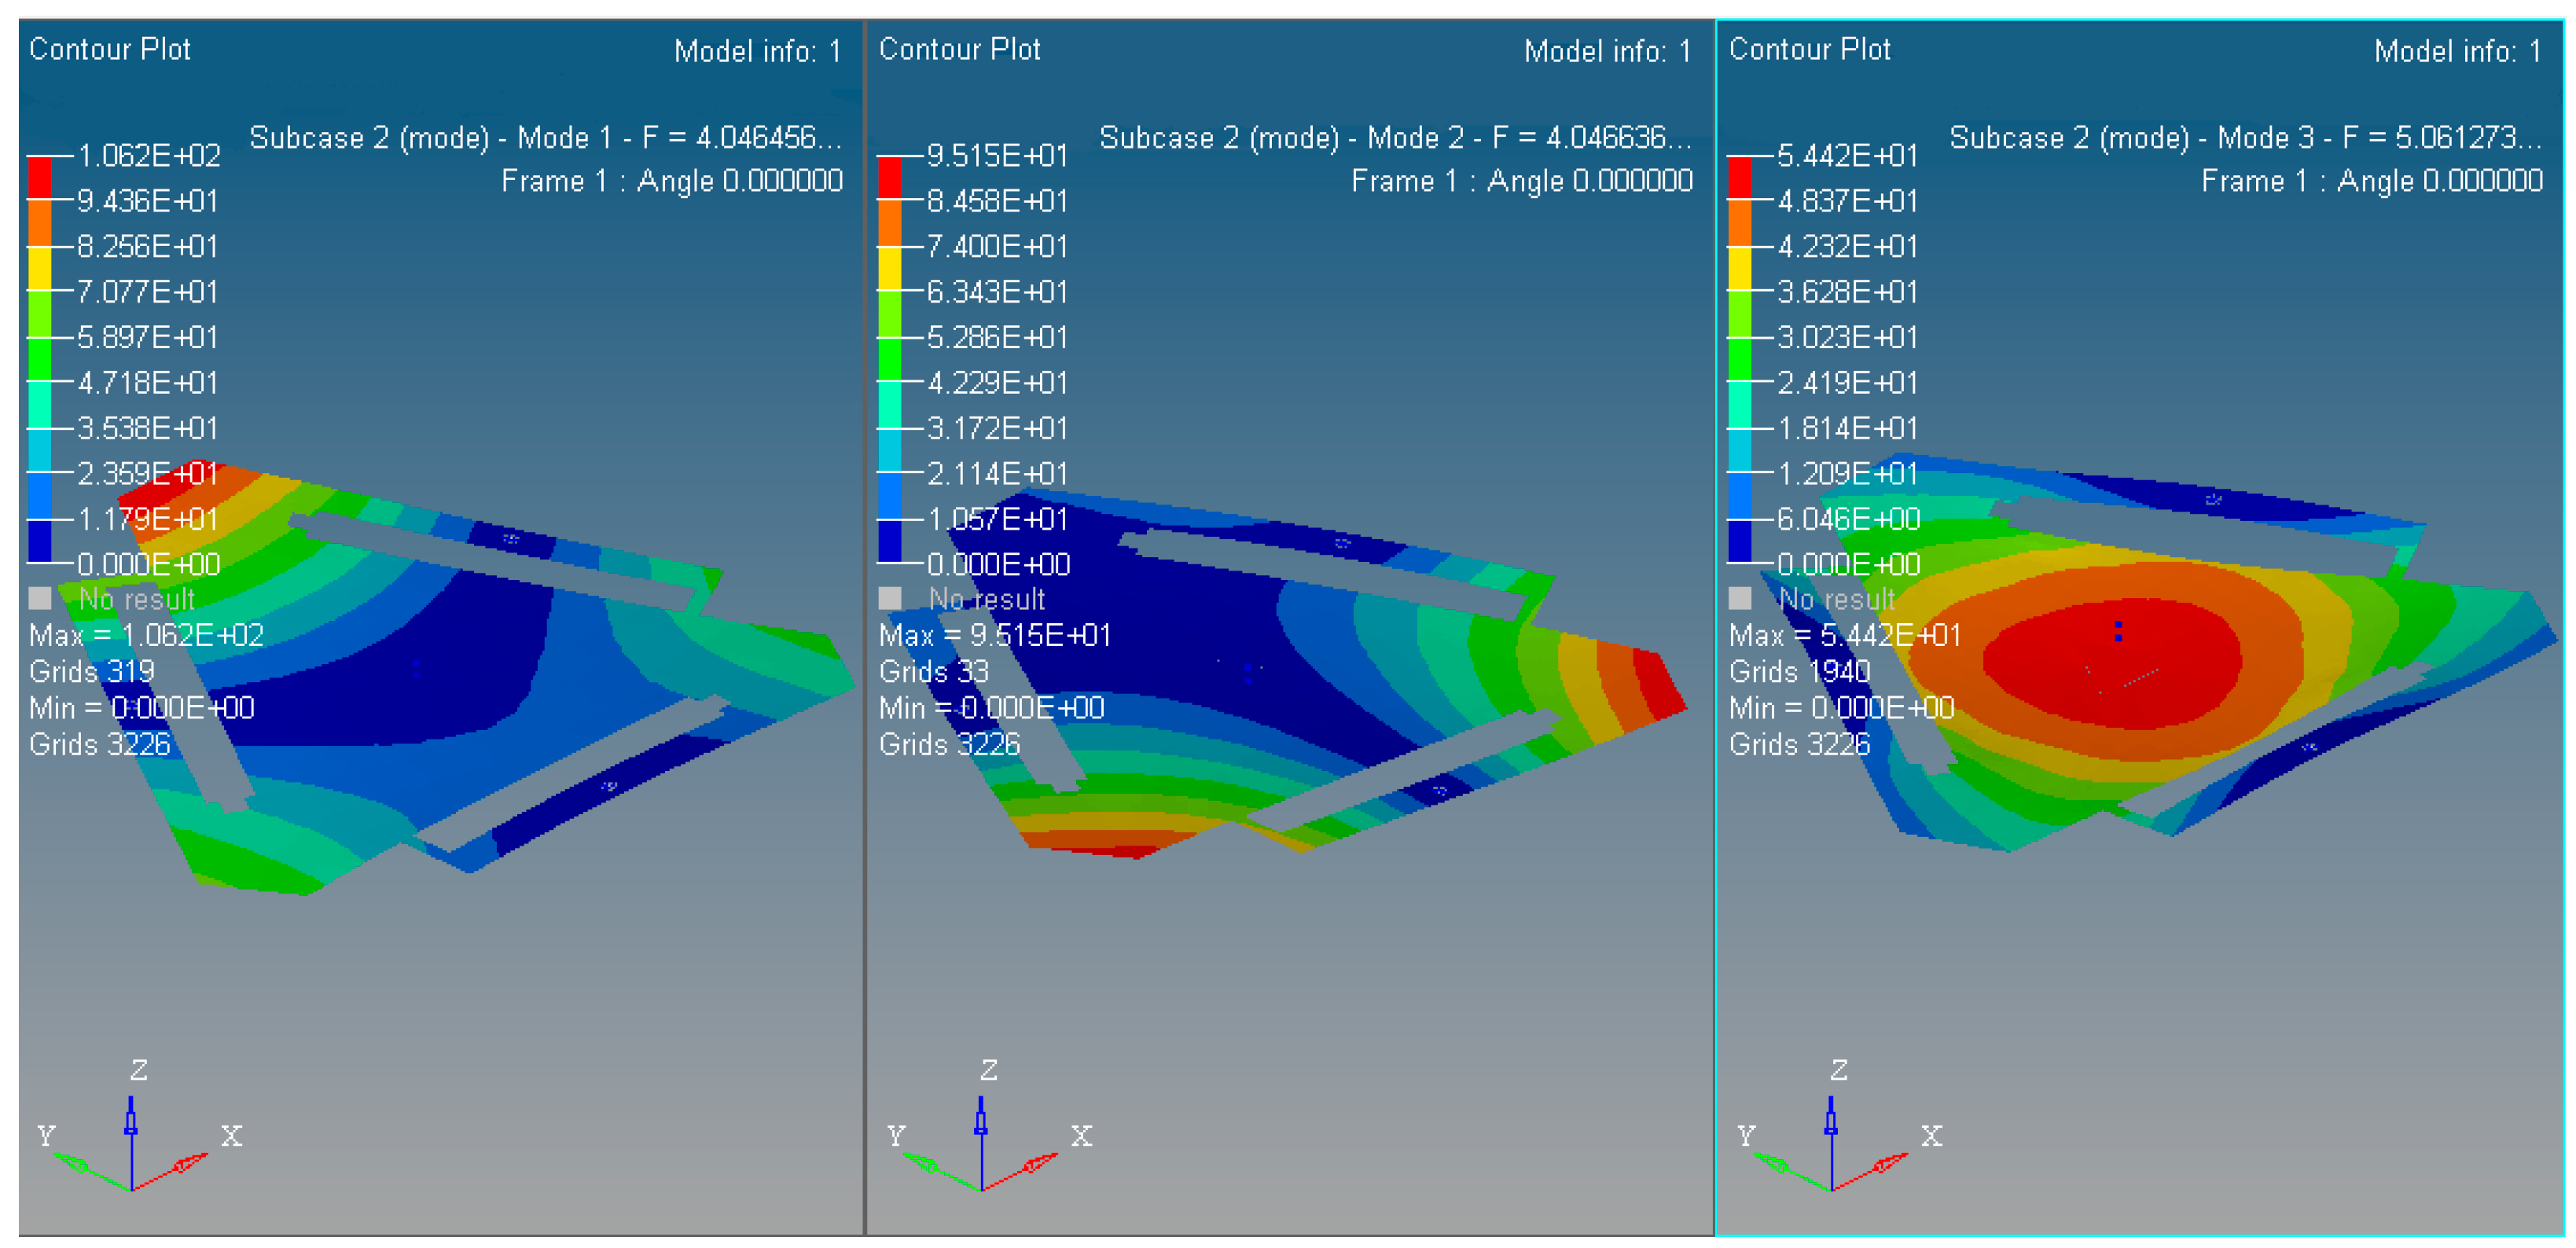
Task: Click the Max = 9.515E+01 text in Mode 2
Action: coord(994,636)
